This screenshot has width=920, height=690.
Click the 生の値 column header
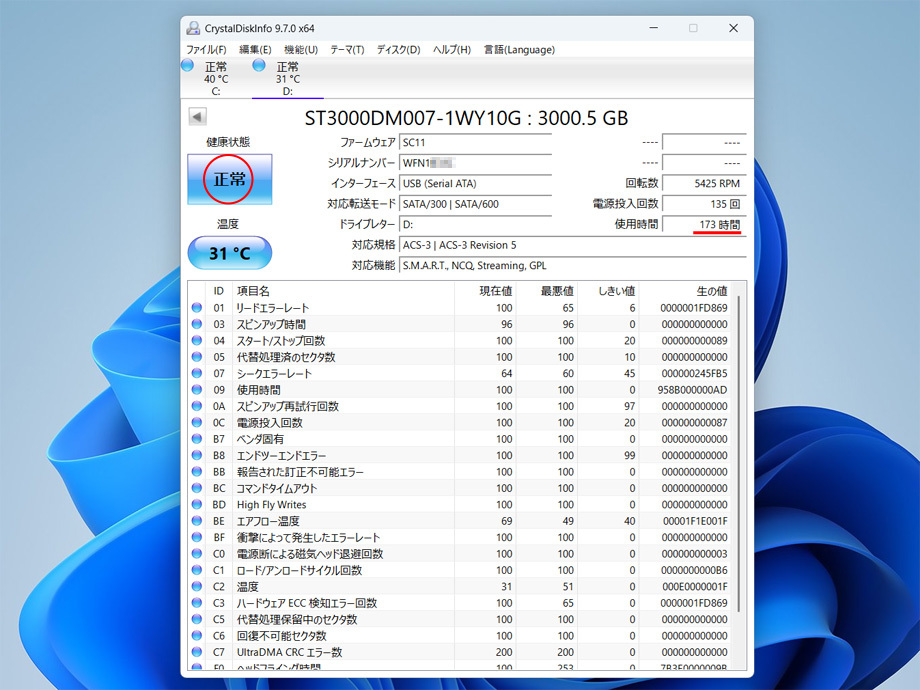click(x=712, y=291)
